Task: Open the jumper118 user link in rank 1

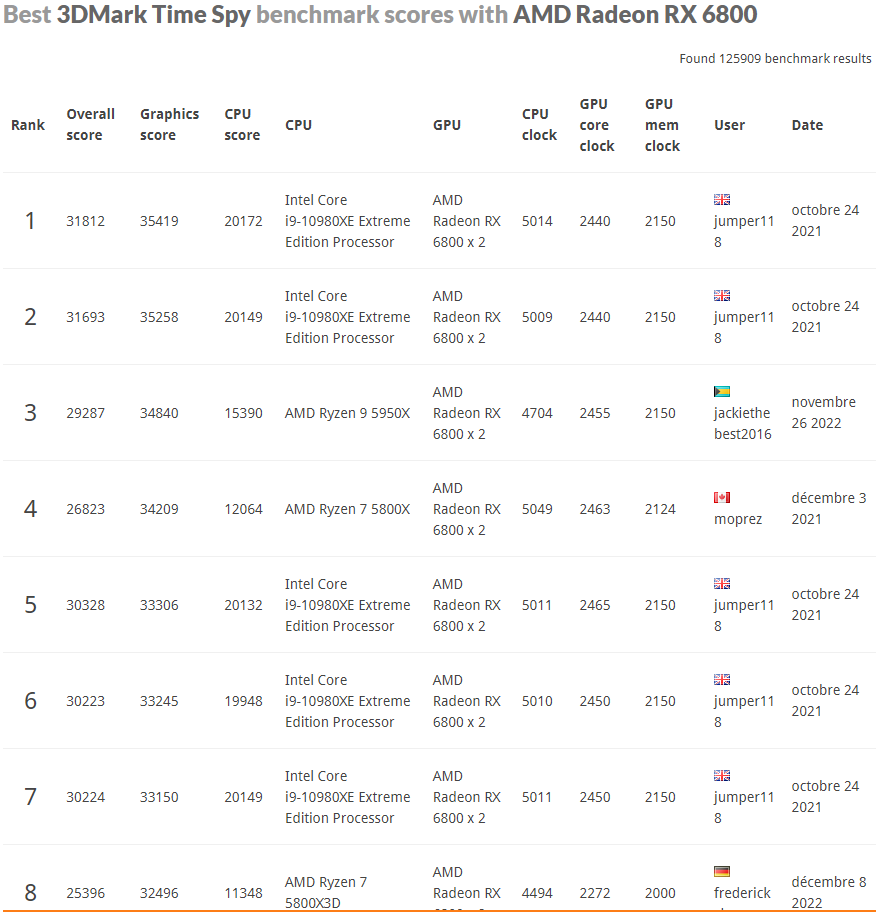Action: pos(744,231)
